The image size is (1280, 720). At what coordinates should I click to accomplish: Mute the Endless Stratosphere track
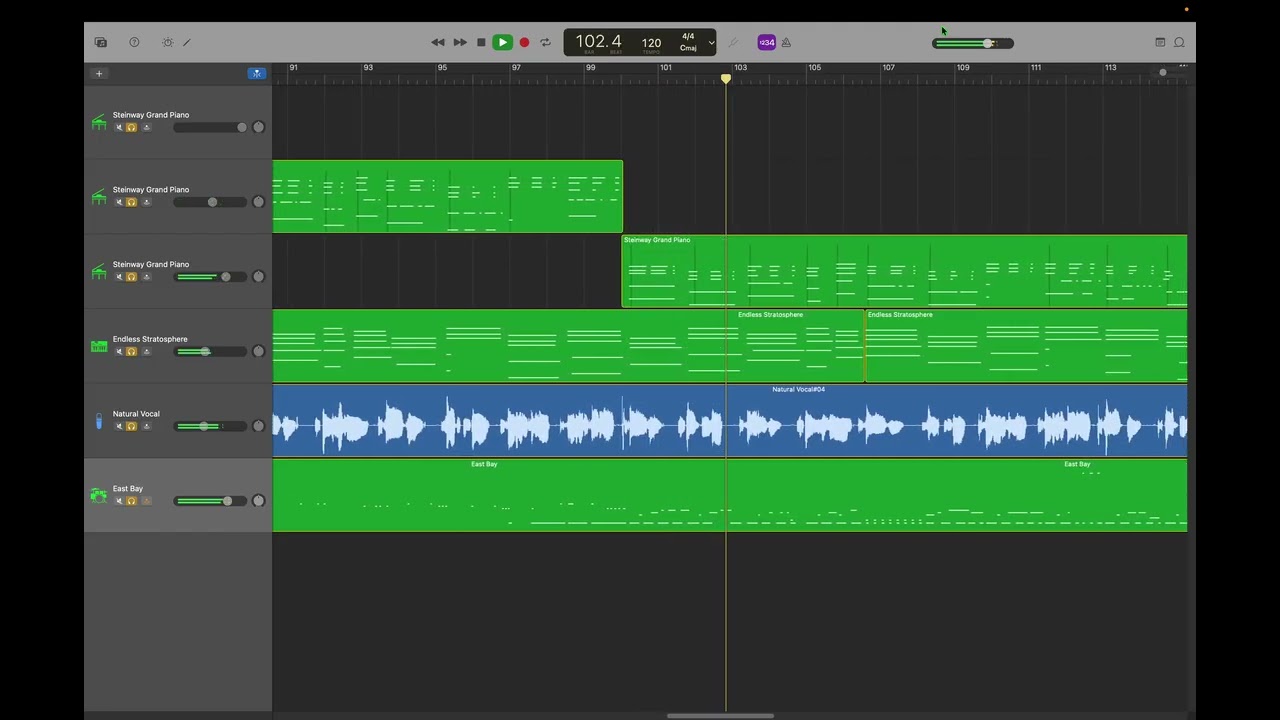coord(119,351)
